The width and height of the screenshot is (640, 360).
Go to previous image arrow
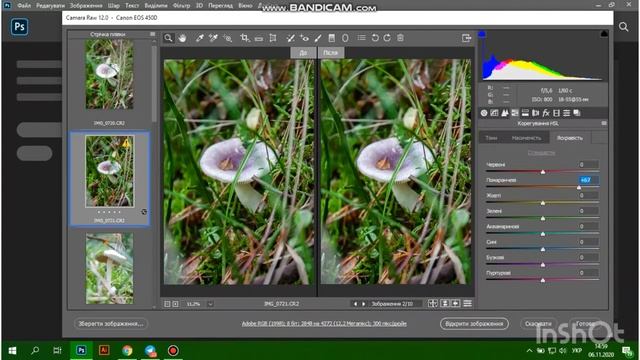point(355,304)
